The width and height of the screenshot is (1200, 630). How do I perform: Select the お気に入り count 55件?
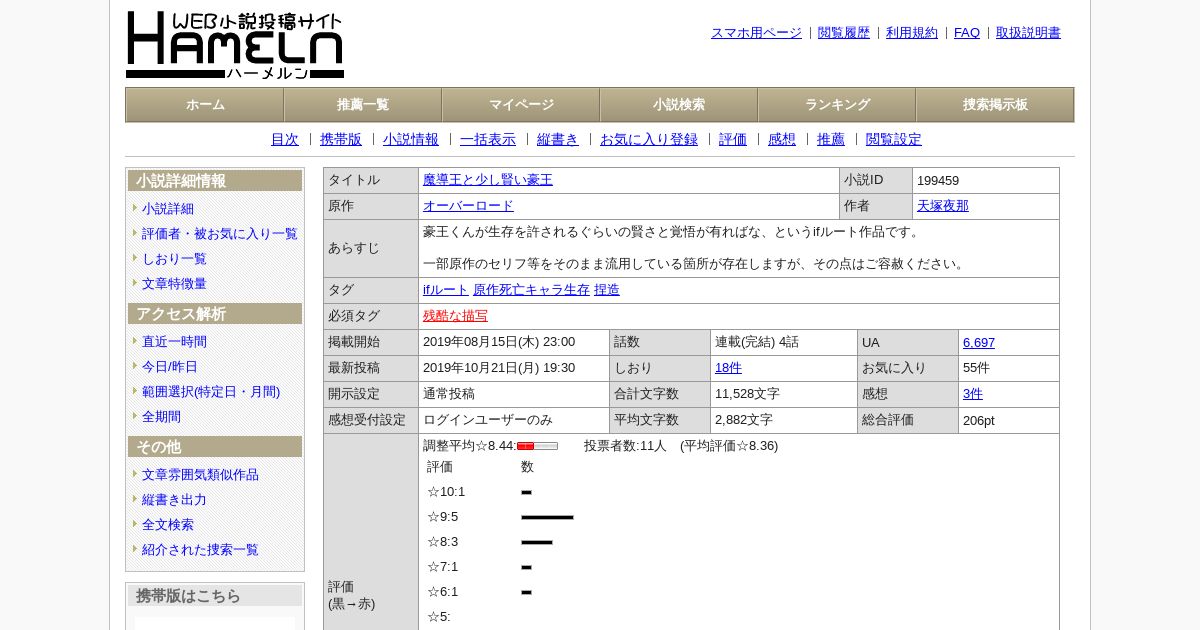coord(976,368)
